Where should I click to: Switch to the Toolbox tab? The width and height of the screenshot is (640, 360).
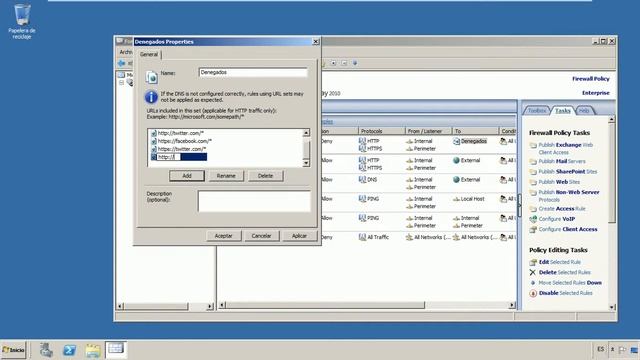pyautogui.click(x=536, y=111)
